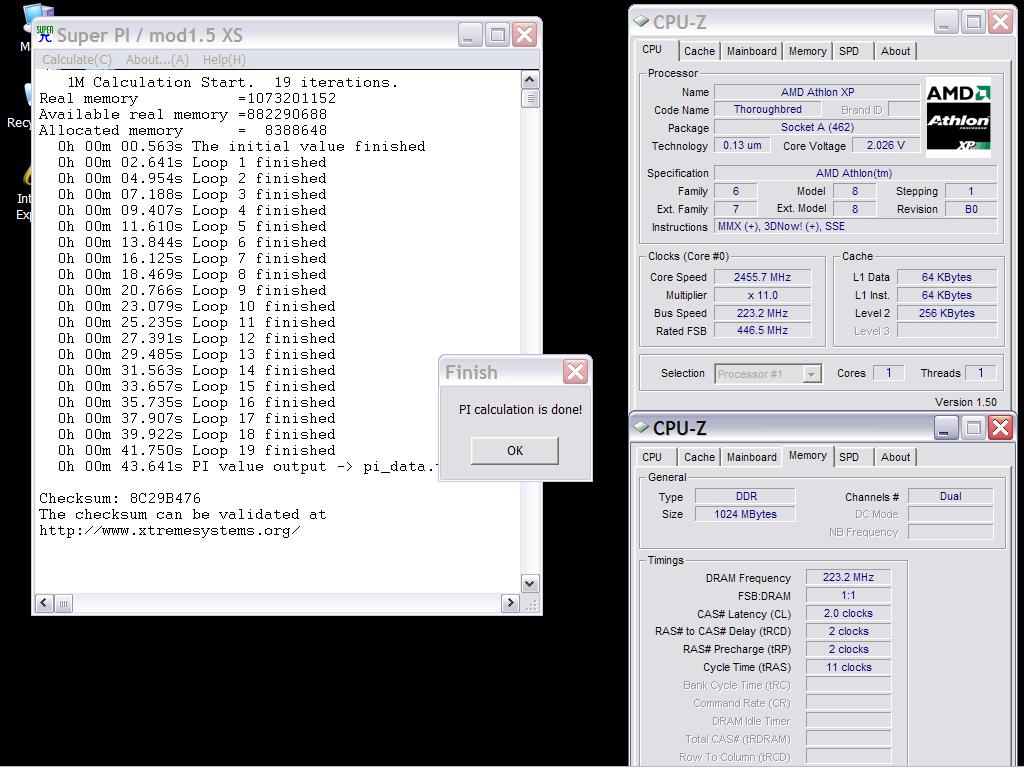Click the FSB:DRAM value 1:1
1024x768 pixels.
[x=848, y=596]
